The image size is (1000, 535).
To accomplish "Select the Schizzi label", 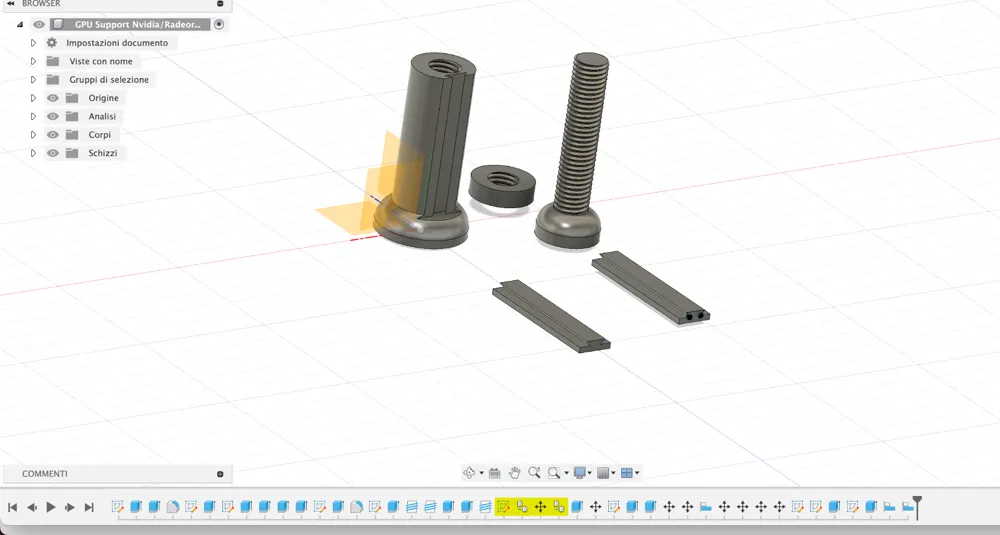I will click(103, 153).
